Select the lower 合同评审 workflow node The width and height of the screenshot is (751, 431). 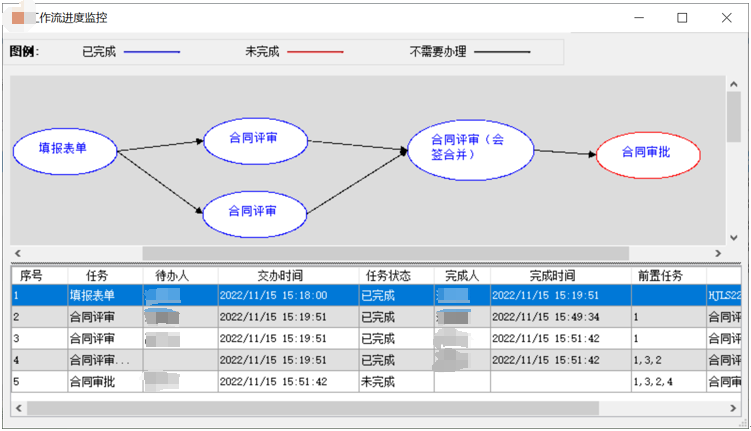click(x=254, y=211)
